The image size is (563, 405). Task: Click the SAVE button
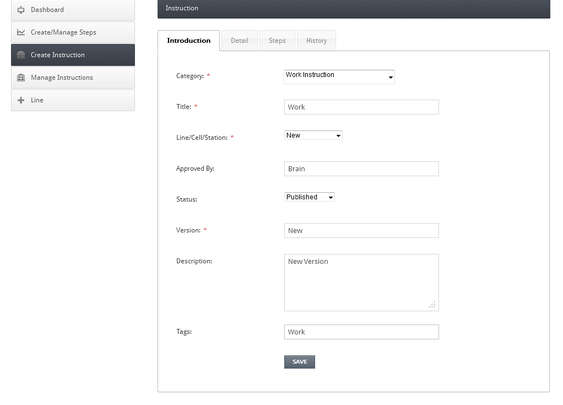point(299,362)
